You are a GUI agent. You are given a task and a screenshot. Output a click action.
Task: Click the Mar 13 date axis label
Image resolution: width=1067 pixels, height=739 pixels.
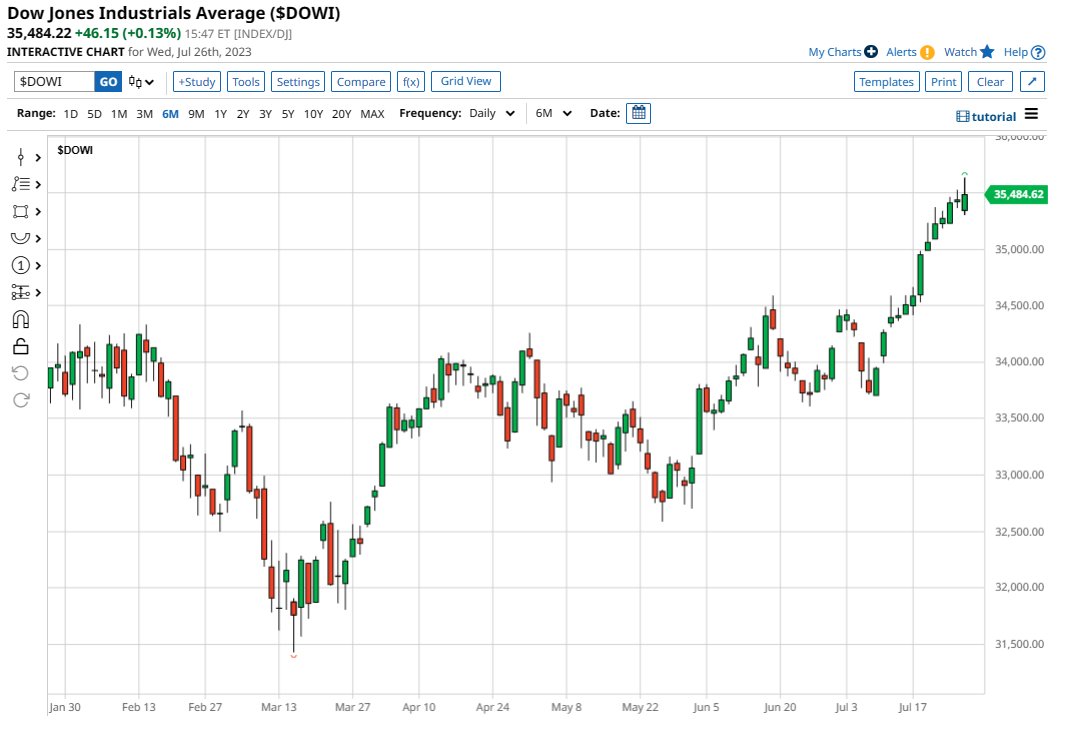(279, 707)
